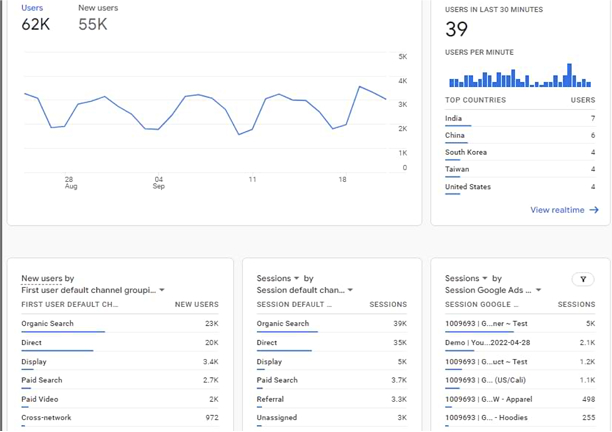Screen dimensions: 612x432
Task: Click the tallest bar in users per minute chart
Action: pyautogui.click(x=569, y=76)
